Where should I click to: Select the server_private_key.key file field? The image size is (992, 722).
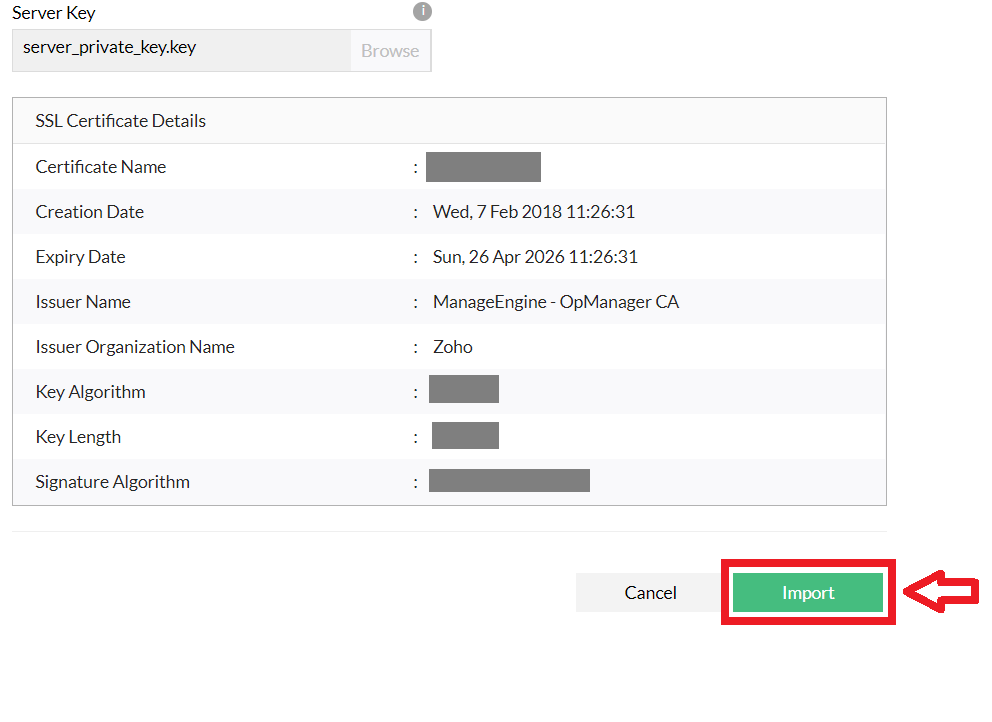click(180, 50)
